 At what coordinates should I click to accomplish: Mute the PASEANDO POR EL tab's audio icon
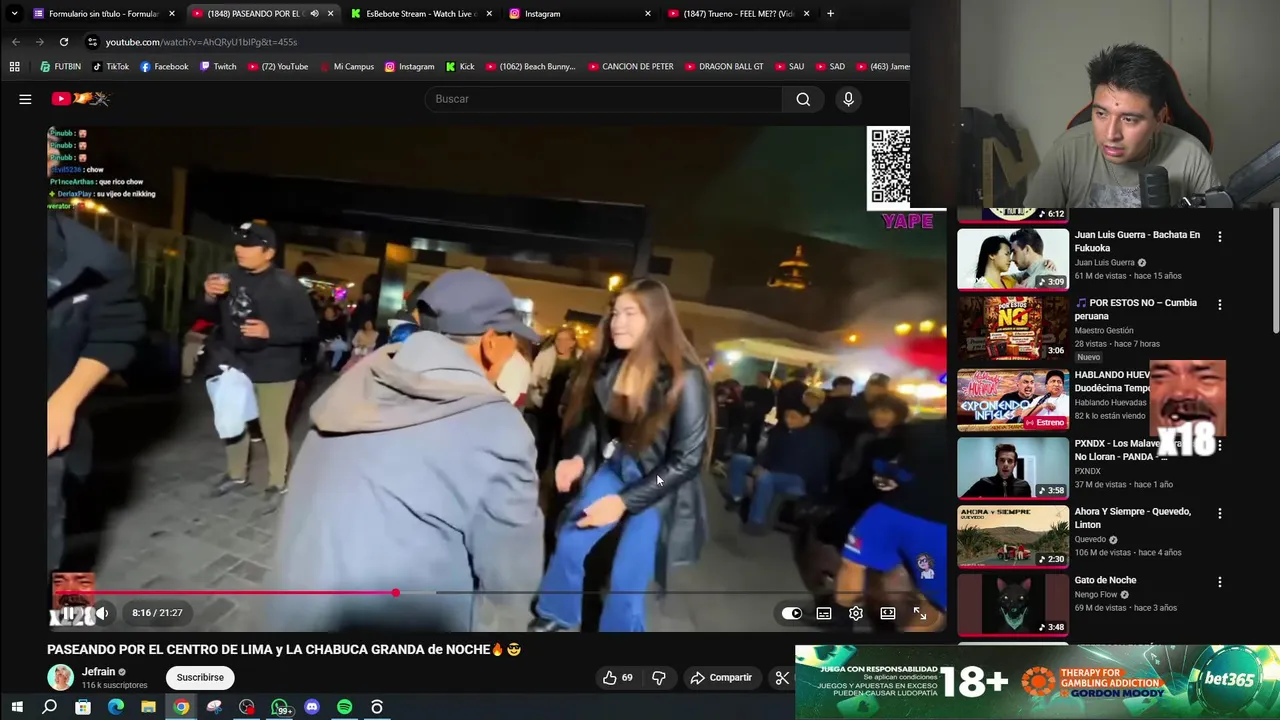click(314, 14)
